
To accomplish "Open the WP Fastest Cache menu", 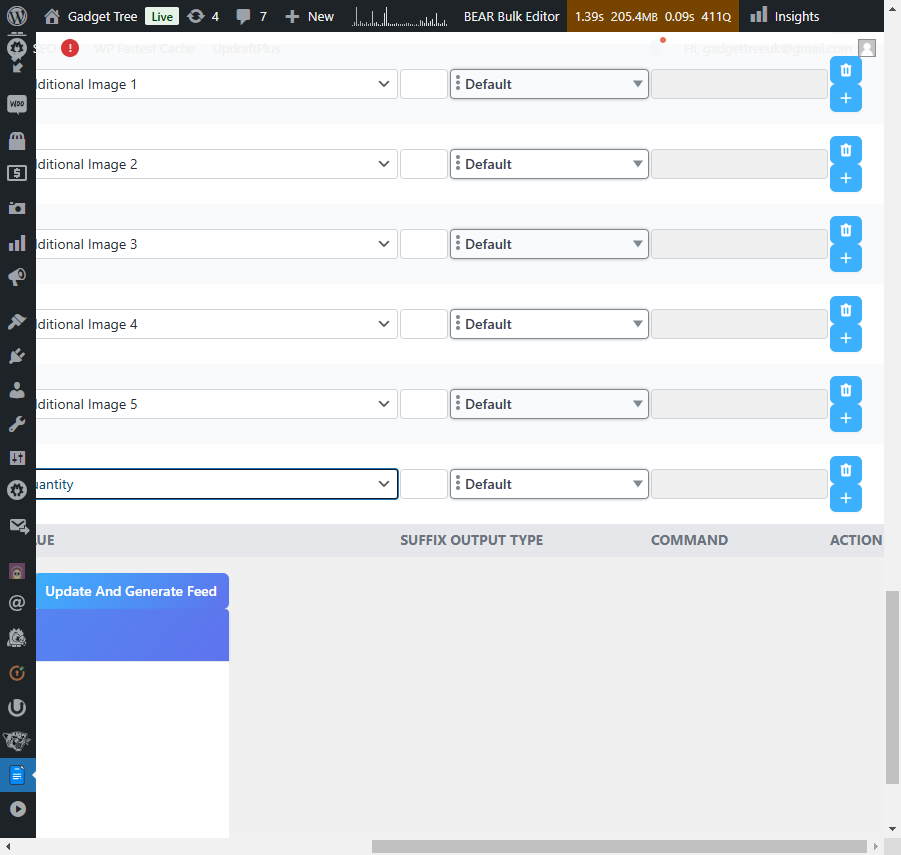I will click(144, 48).
